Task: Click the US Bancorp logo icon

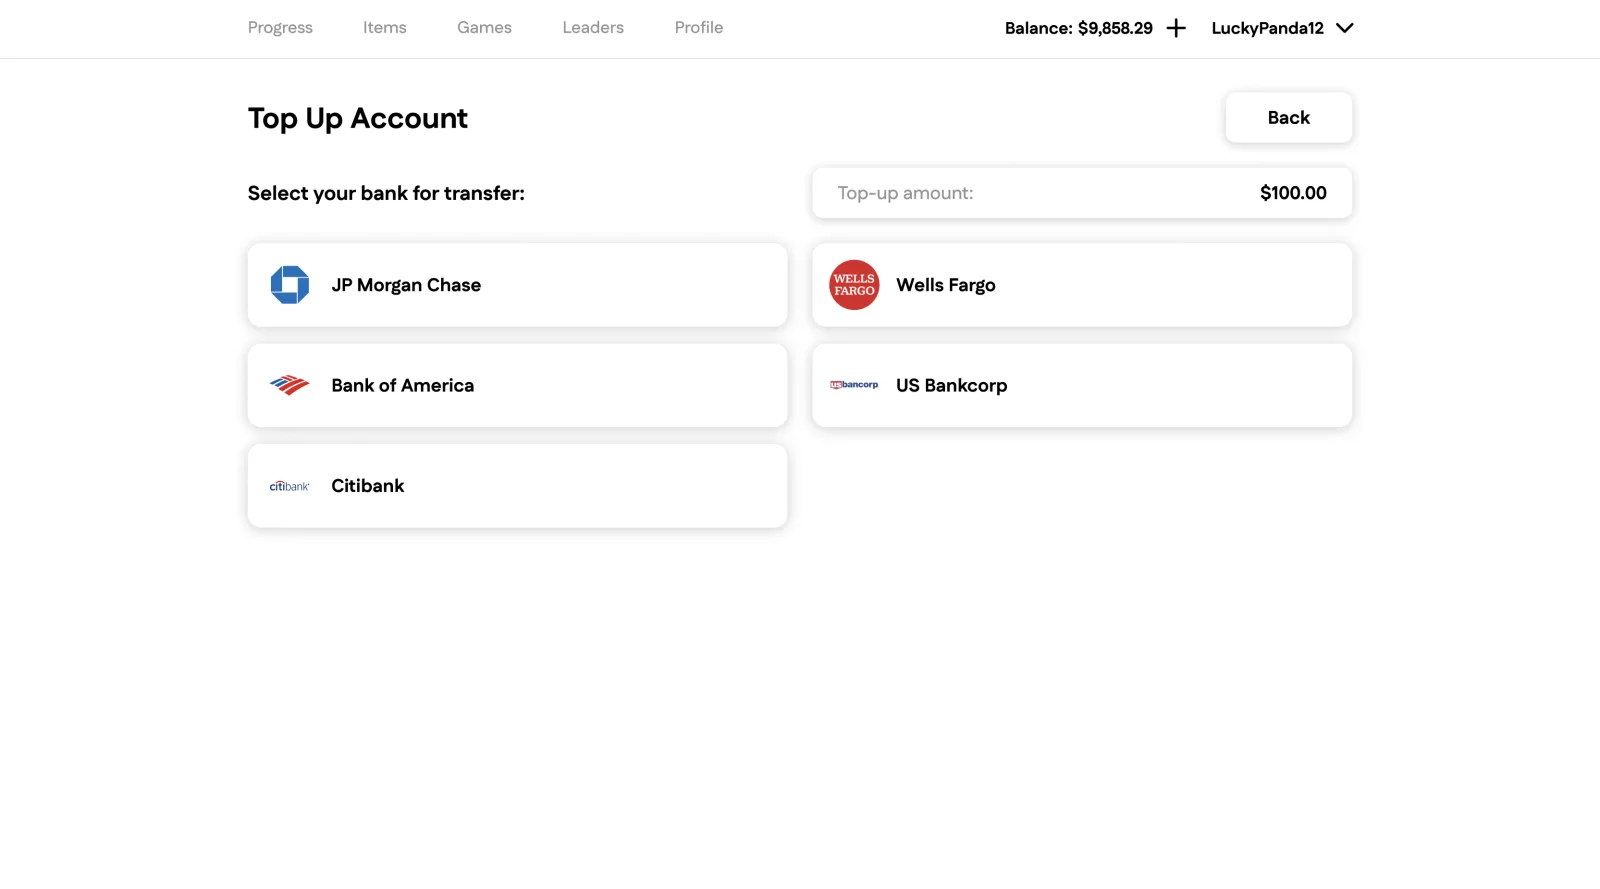Action: tap(854, 385)
